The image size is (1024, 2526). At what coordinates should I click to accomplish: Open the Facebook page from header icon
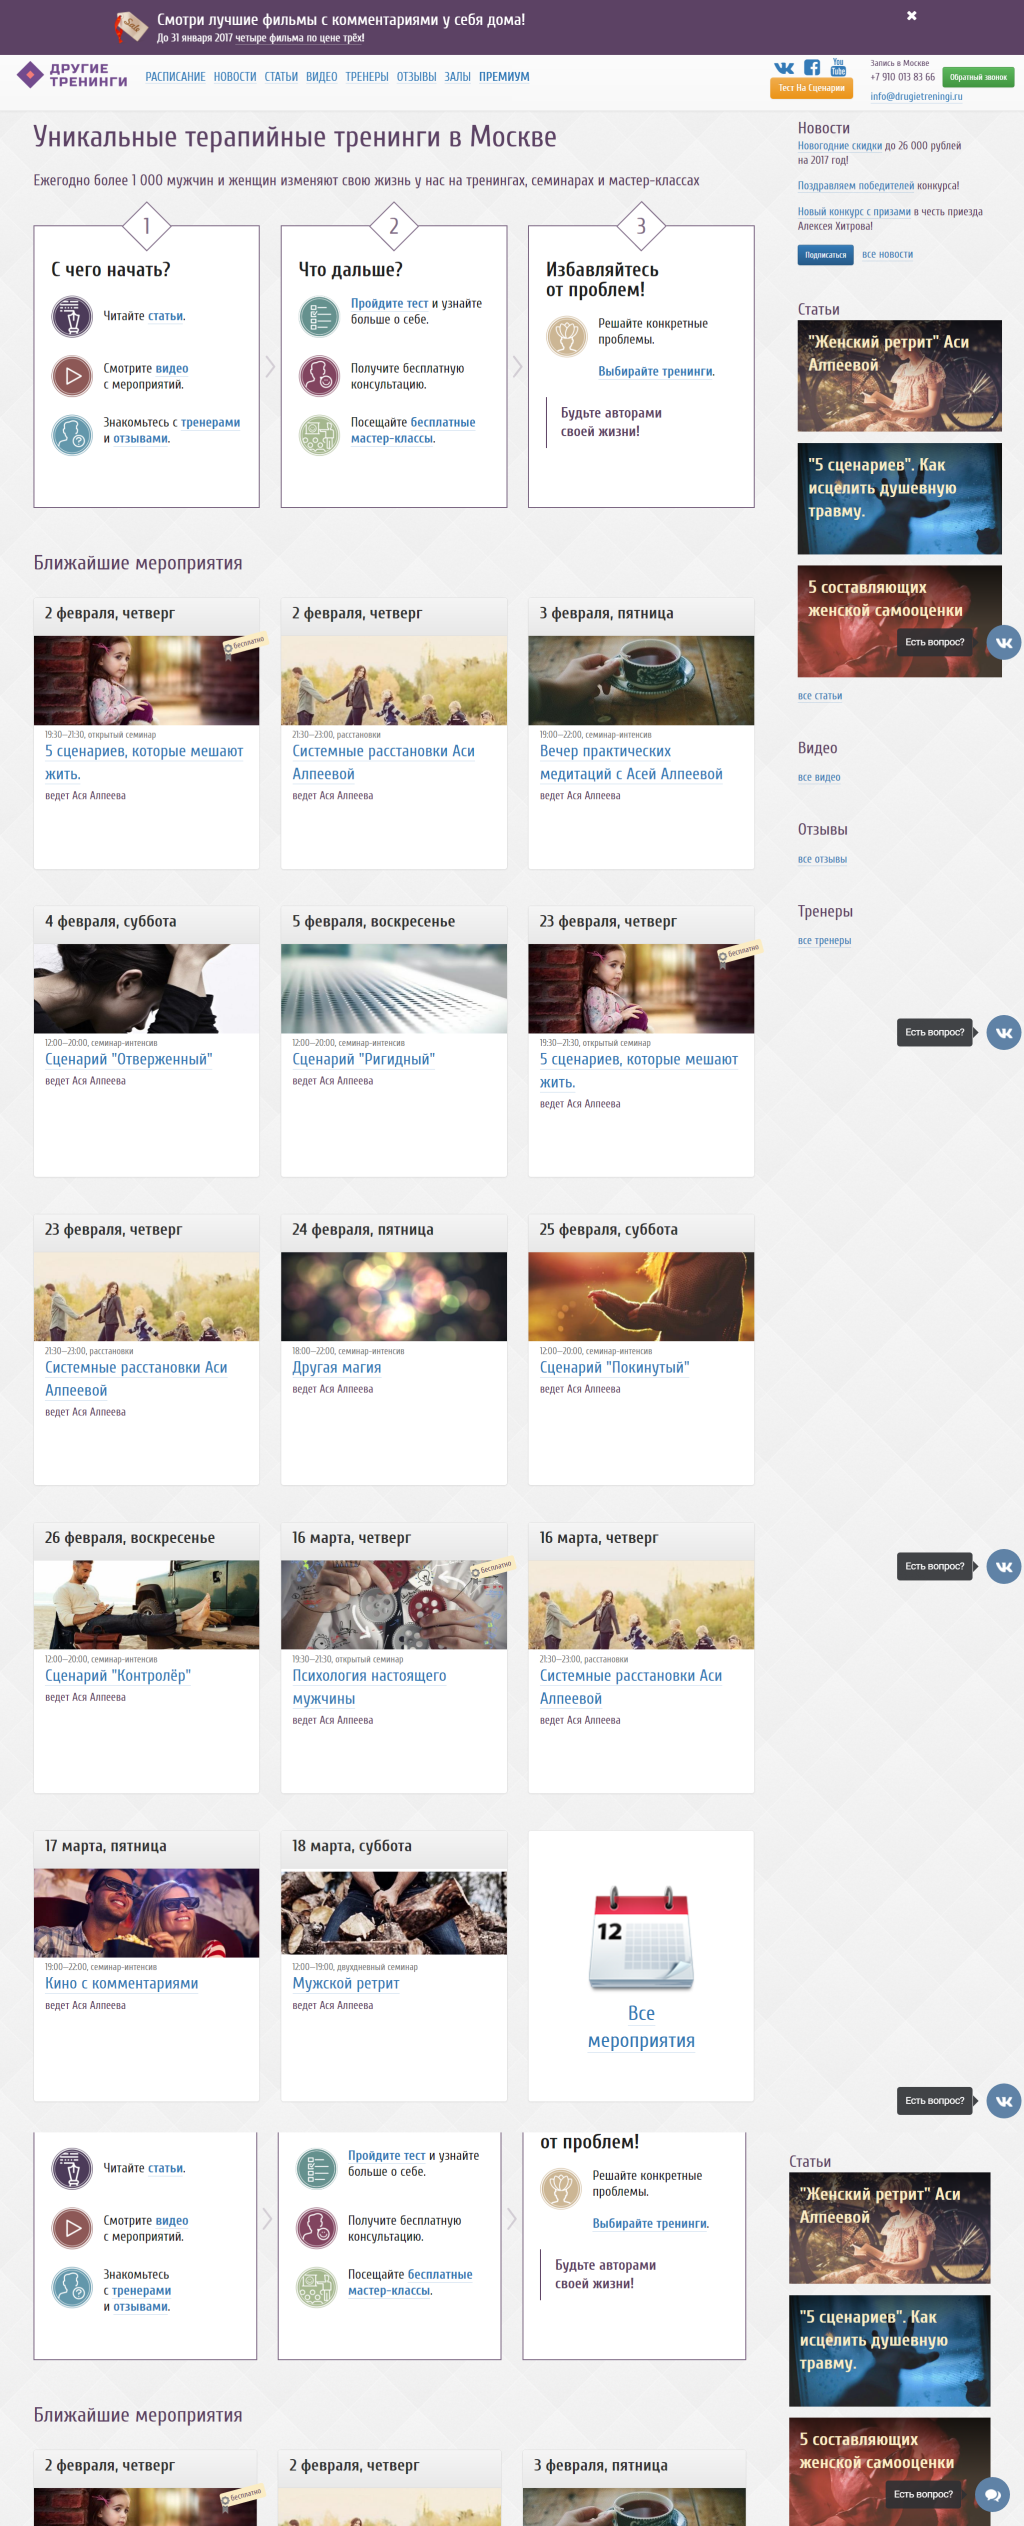pos(812,68)
